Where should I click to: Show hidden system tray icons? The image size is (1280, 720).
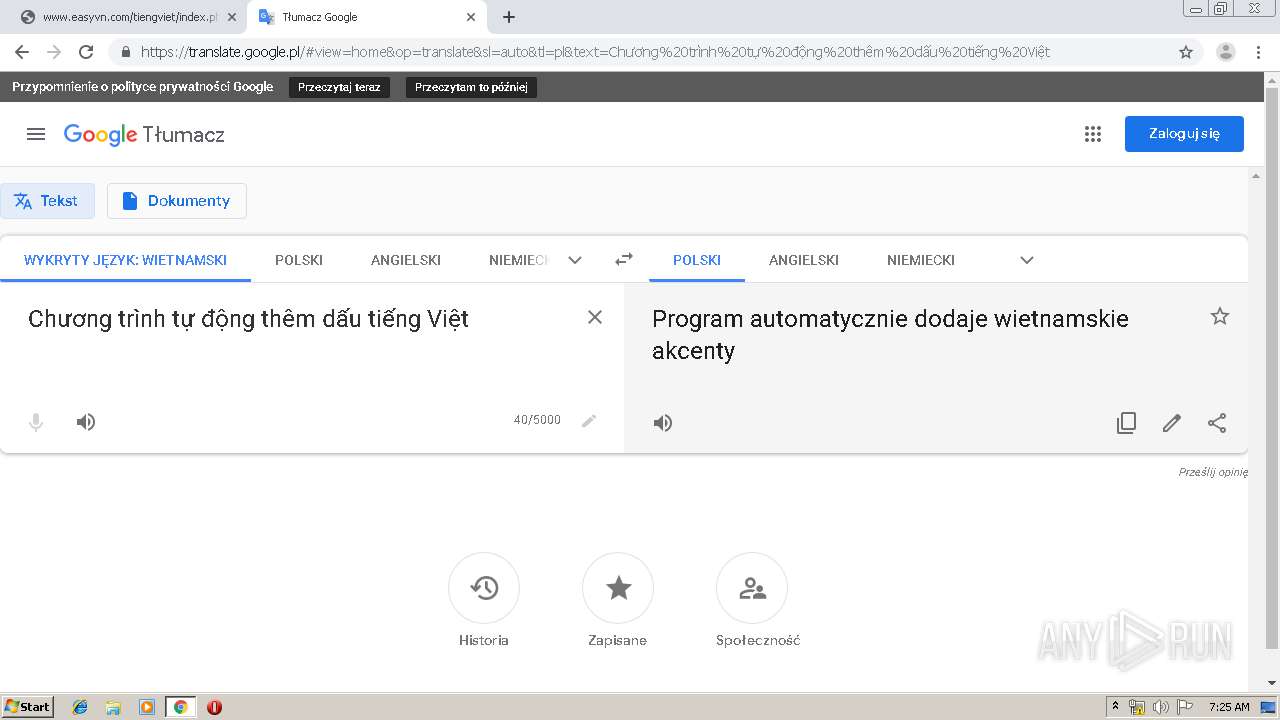tap(1115, 707)
